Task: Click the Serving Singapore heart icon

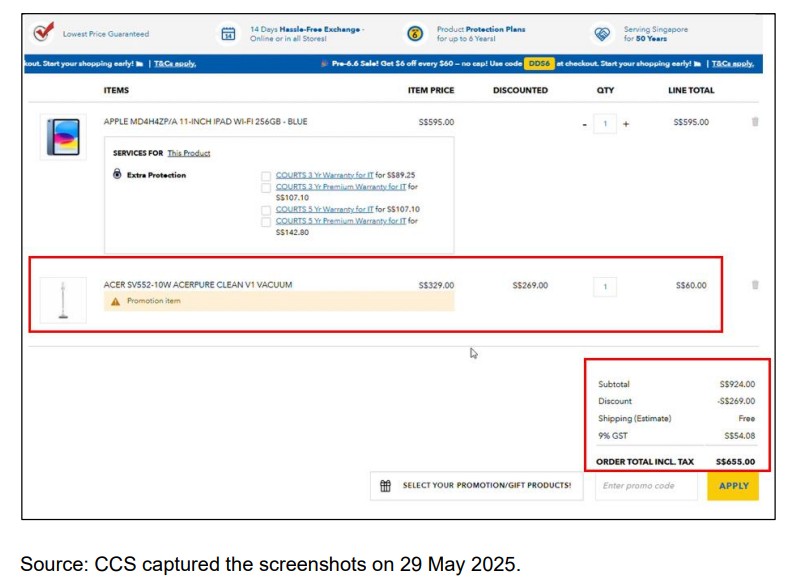Action: [602, 34]
